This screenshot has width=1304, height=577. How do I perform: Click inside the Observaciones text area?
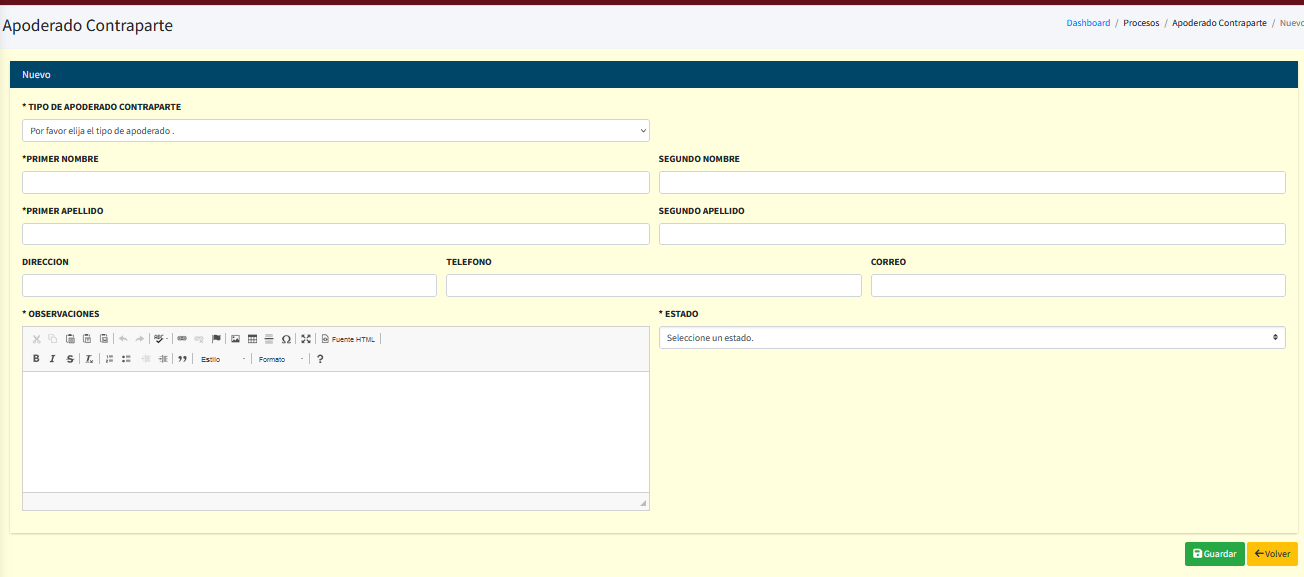tap(336, 432)
